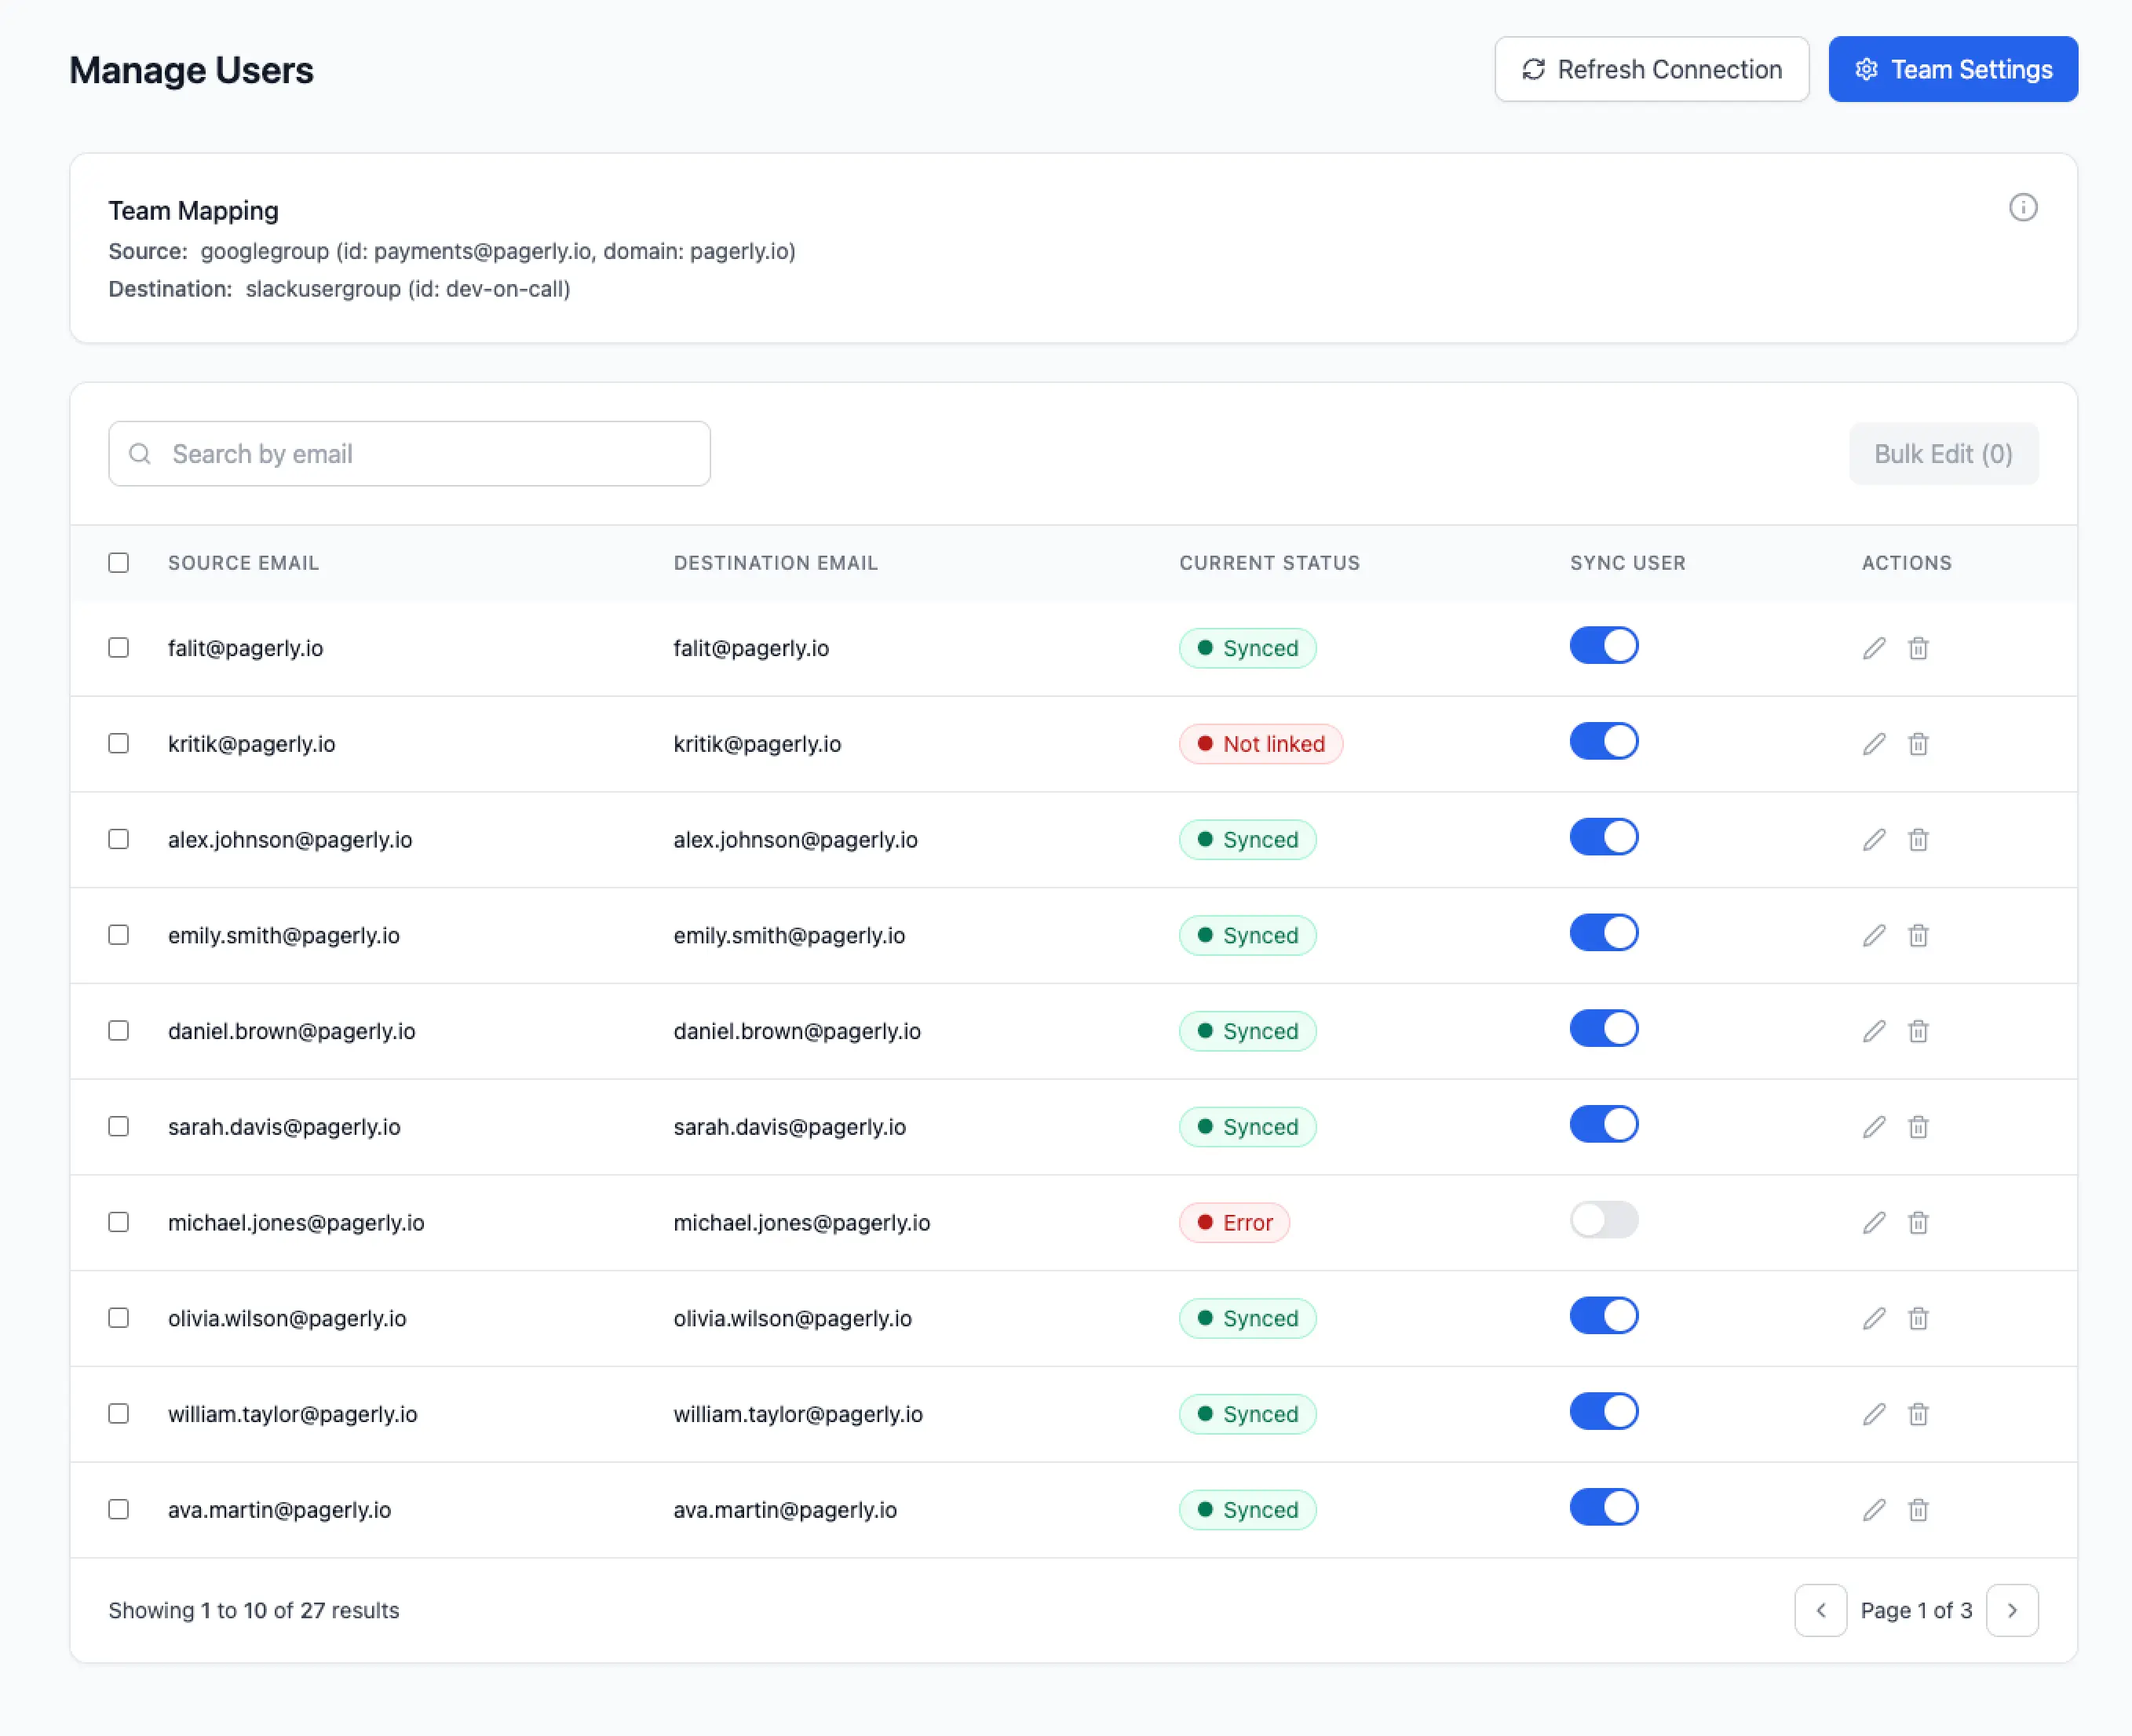Click the Refresh Connection button
Screen dimensions: 2132x1736
1651,69
